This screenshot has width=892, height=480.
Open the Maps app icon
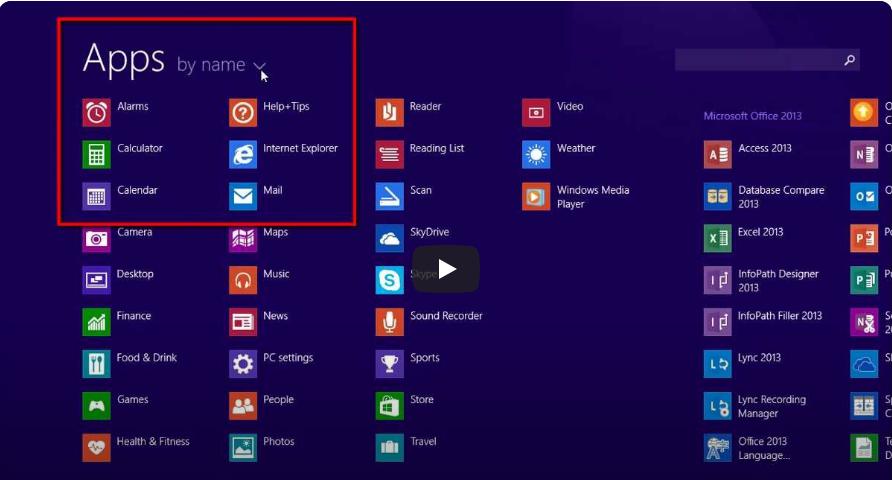coord(243,238)
